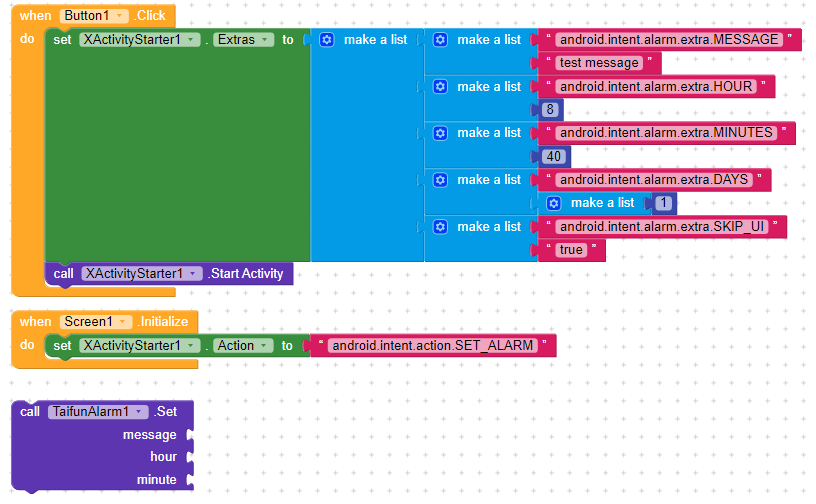Open gear mutator on list beside extra.HOUR

pos(440,87)
